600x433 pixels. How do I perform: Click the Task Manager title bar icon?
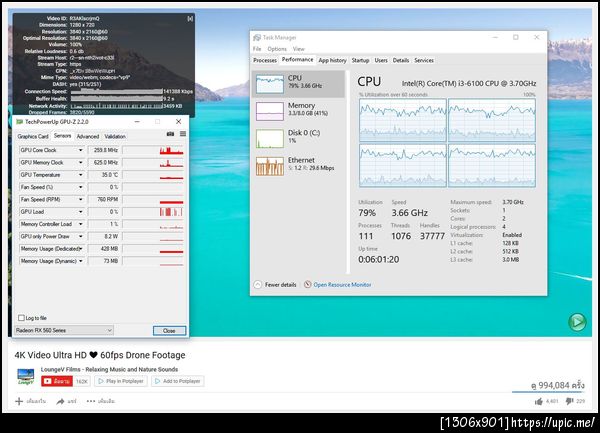tap(257, 37)
